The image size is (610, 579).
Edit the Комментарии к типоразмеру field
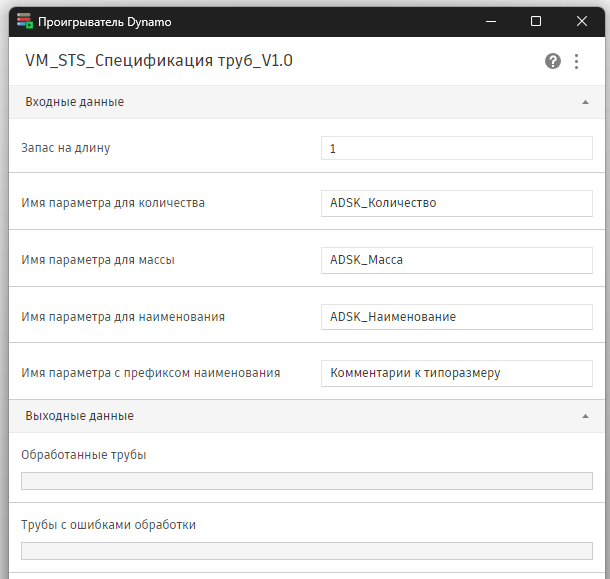coord(457,373)
